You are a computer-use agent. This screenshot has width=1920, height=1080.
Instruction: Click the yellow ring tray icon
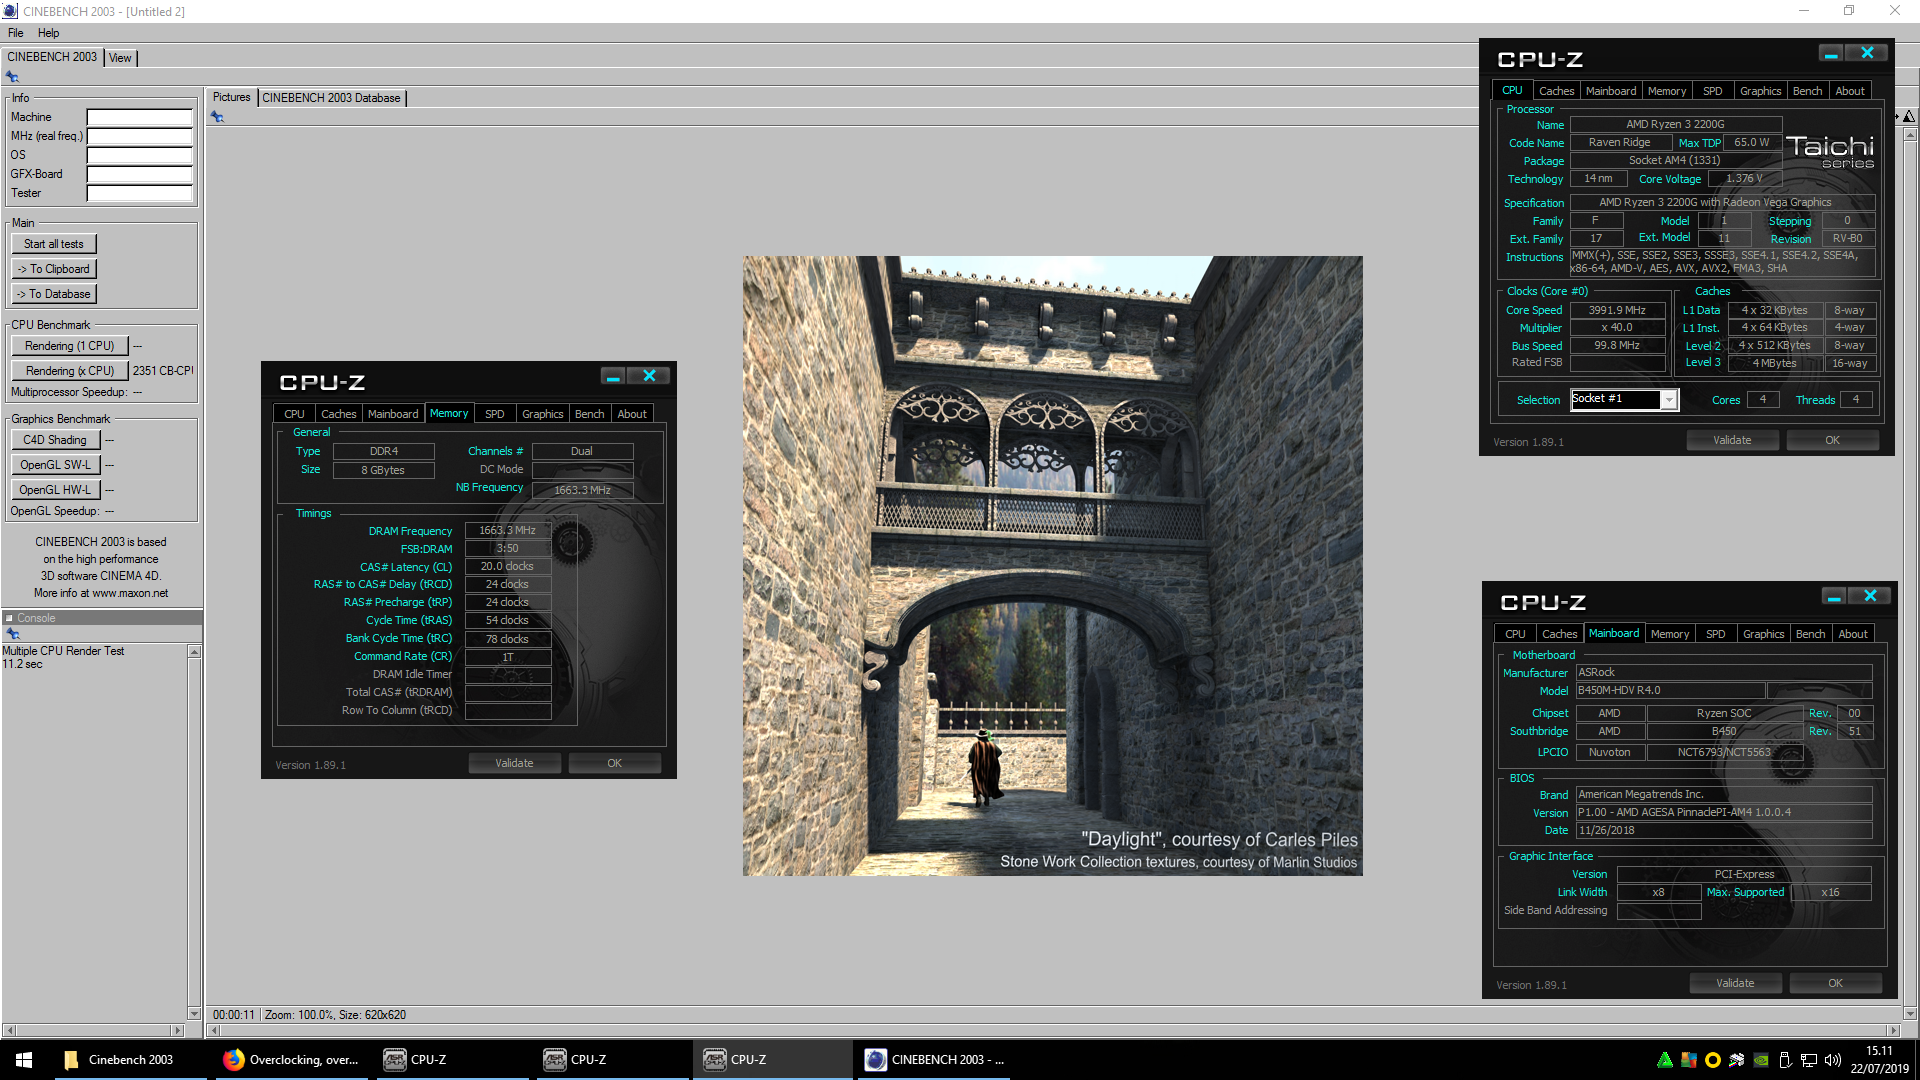(x=1713, y=1060)
